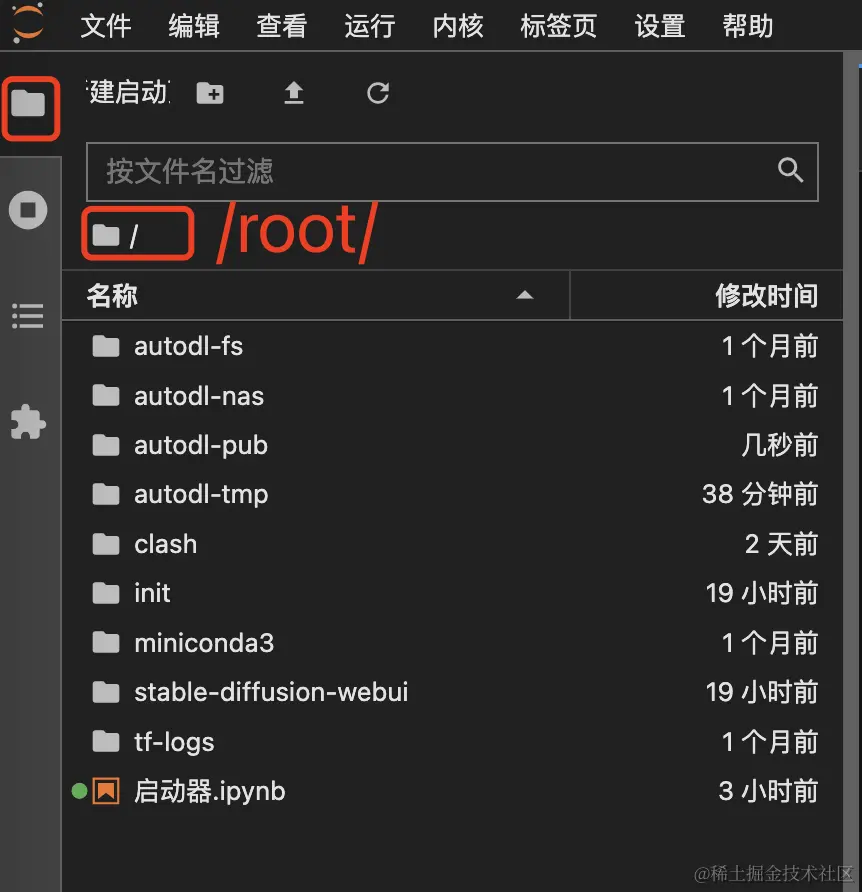Click the Jupyter logo icon
This screenshot has height=892, width=862.
point(27,24)
